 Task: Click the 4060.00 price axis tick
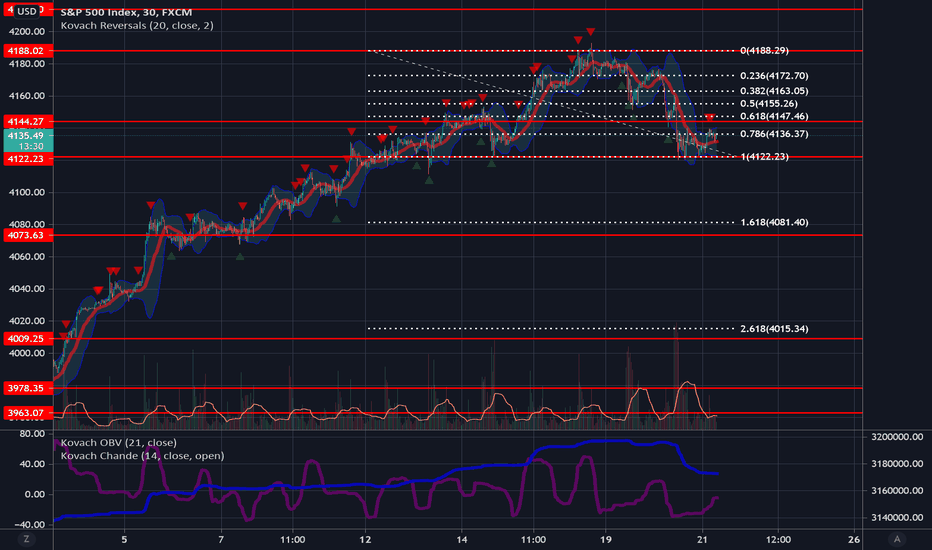(27, 257)
